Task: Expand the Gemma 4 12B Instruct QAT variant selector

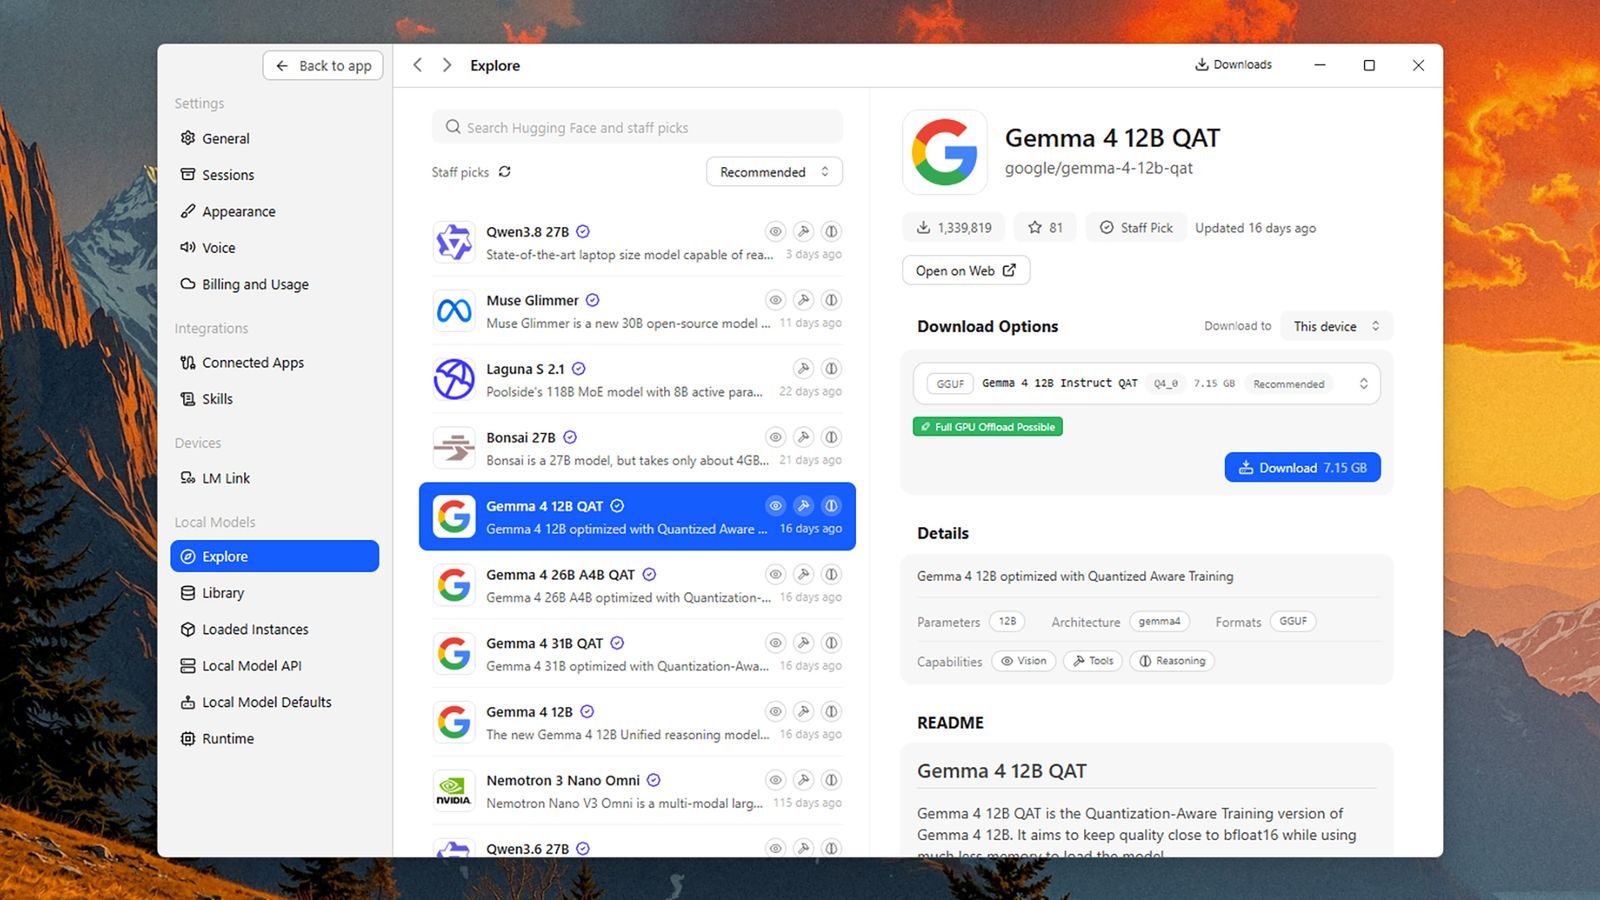Action: point(1146,384)
